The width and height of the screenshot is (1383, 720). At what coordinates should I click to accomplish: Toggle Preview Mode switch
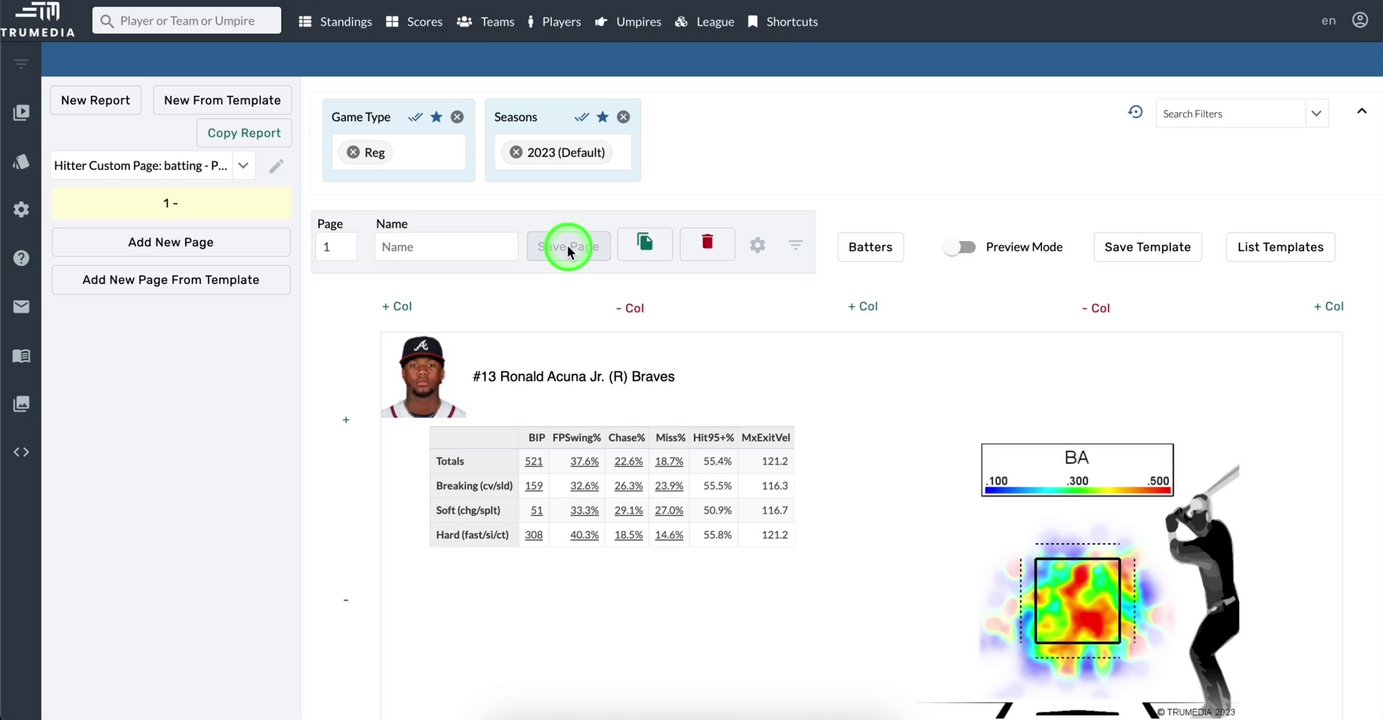959,247
